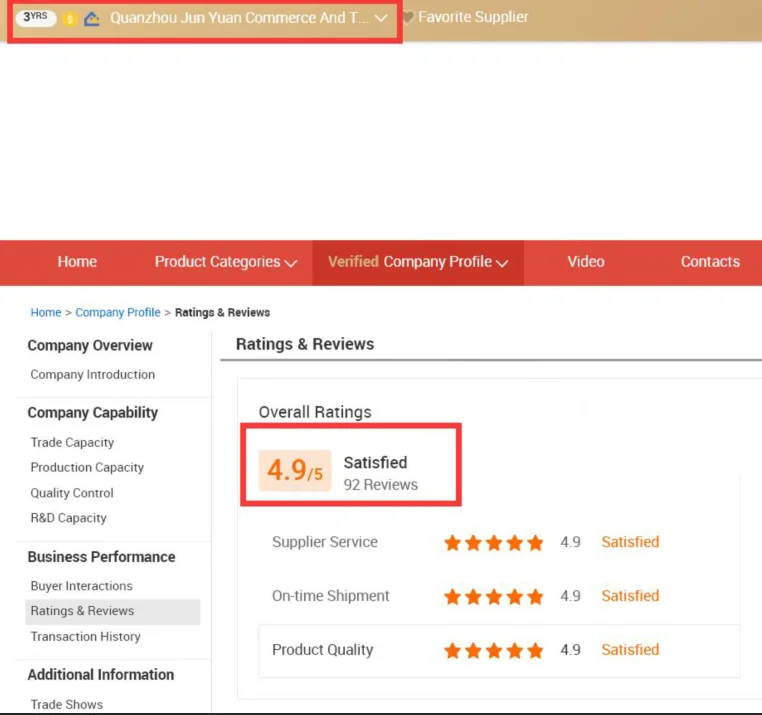Expand the Quanzhou Jun Yuan company dropdown
The width and height of the screenshot is (762, 715).
point(380,18)
